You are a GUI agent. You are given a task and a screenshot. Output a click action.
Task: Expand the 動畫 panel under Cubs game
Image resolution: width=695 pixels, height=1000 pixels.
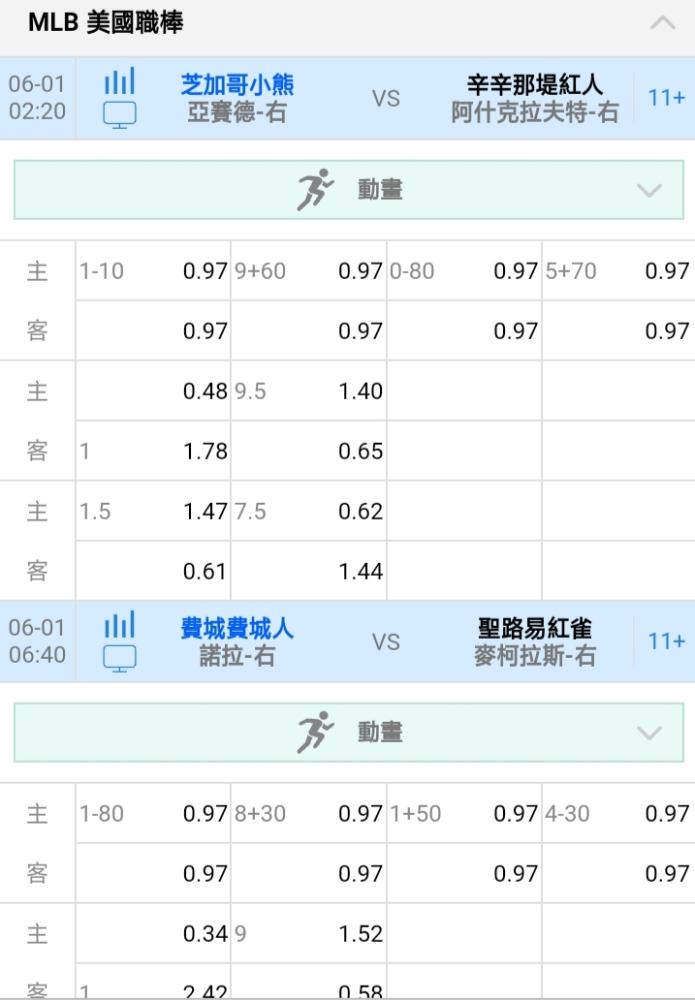pos(349,190)
